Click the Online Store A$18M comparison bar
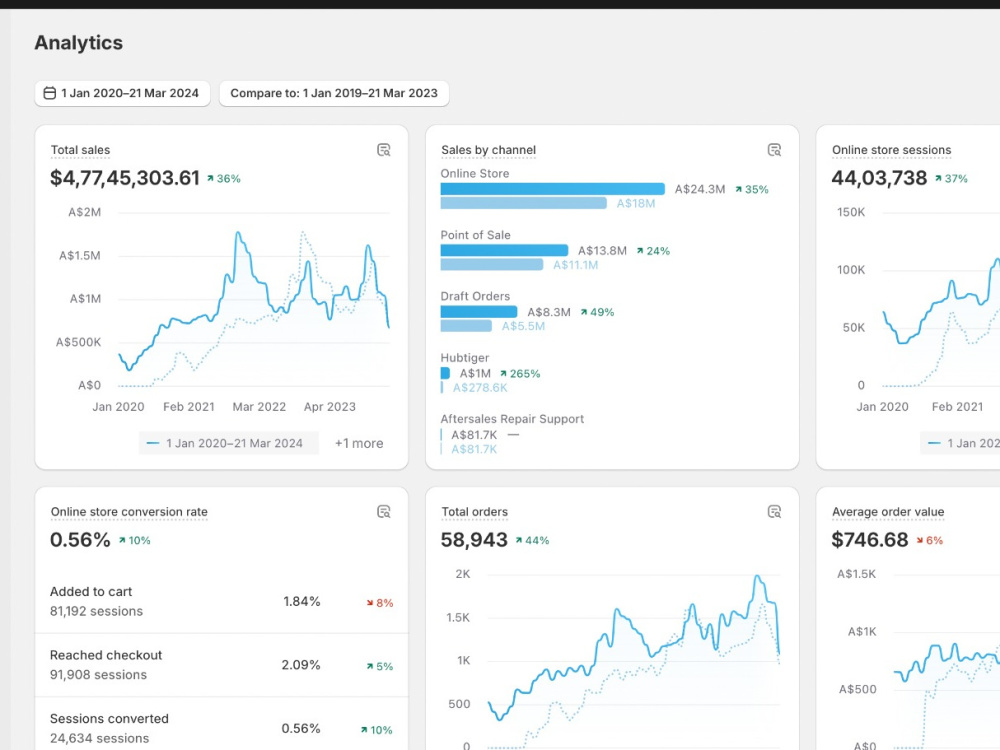The image size is (1000, 750). pyautogui.click(x=524, y=203)
